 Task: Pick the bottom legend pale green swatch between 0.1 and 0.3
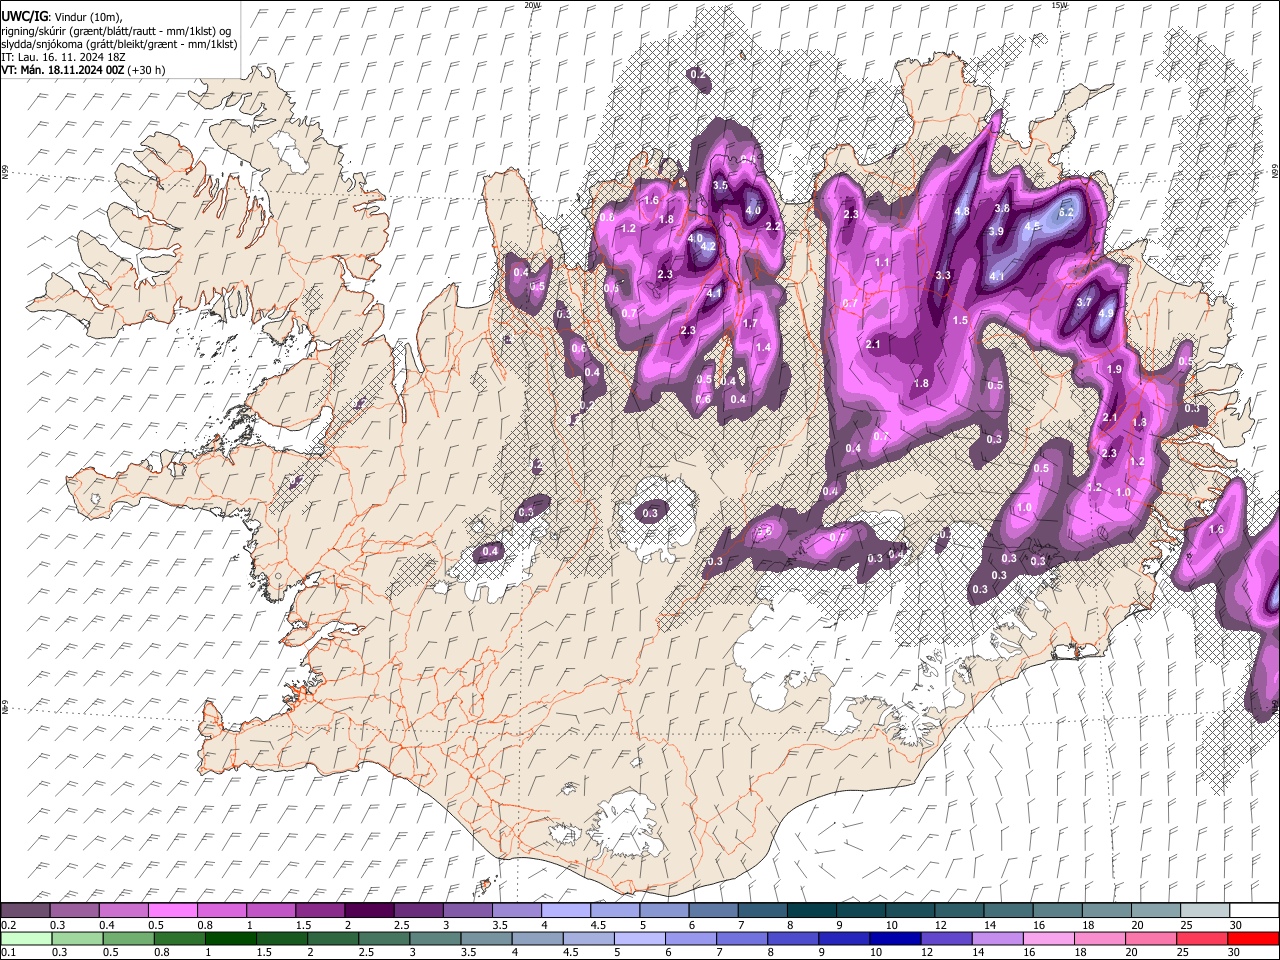click(25, 938)
